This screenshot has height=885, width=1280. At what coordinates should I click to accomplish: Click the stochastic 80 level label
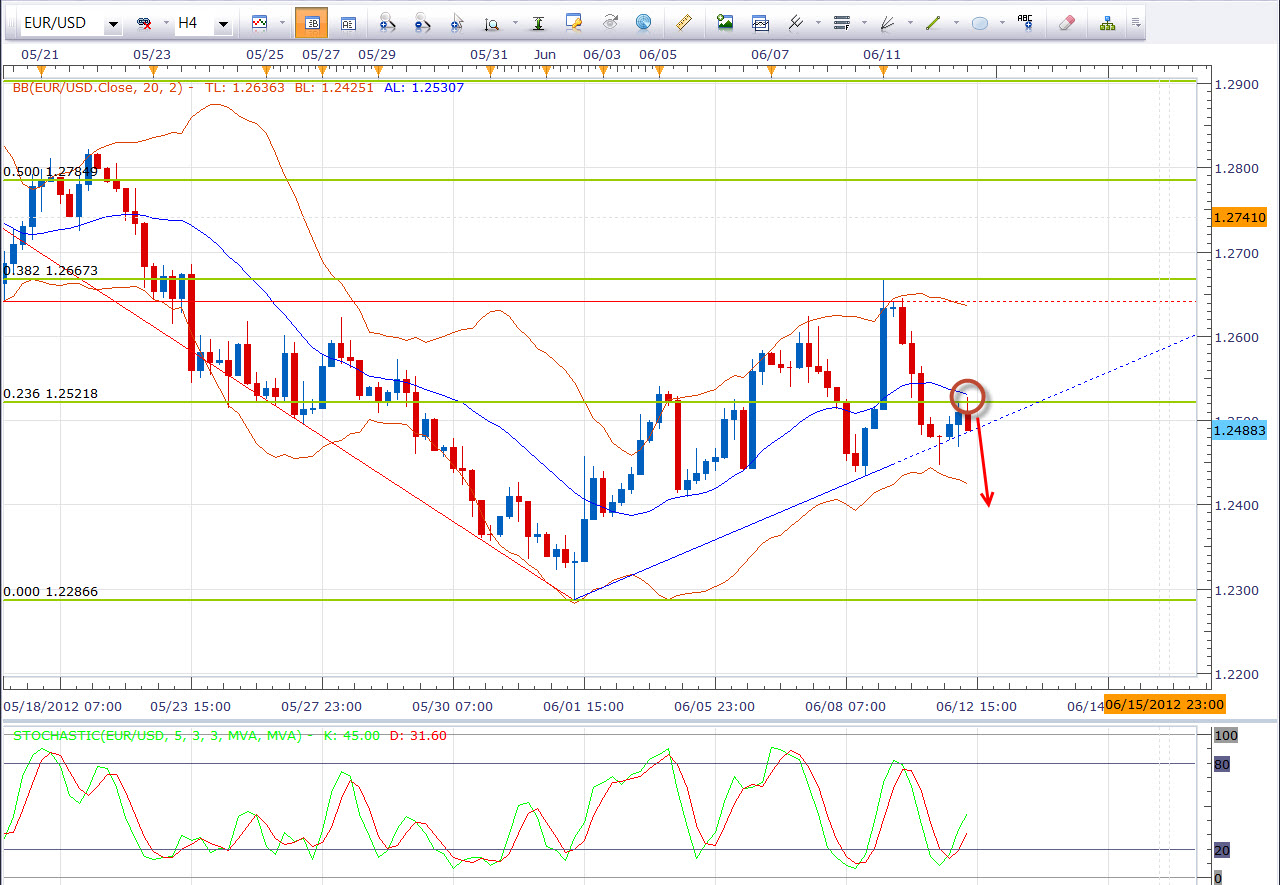[1221, 765]
